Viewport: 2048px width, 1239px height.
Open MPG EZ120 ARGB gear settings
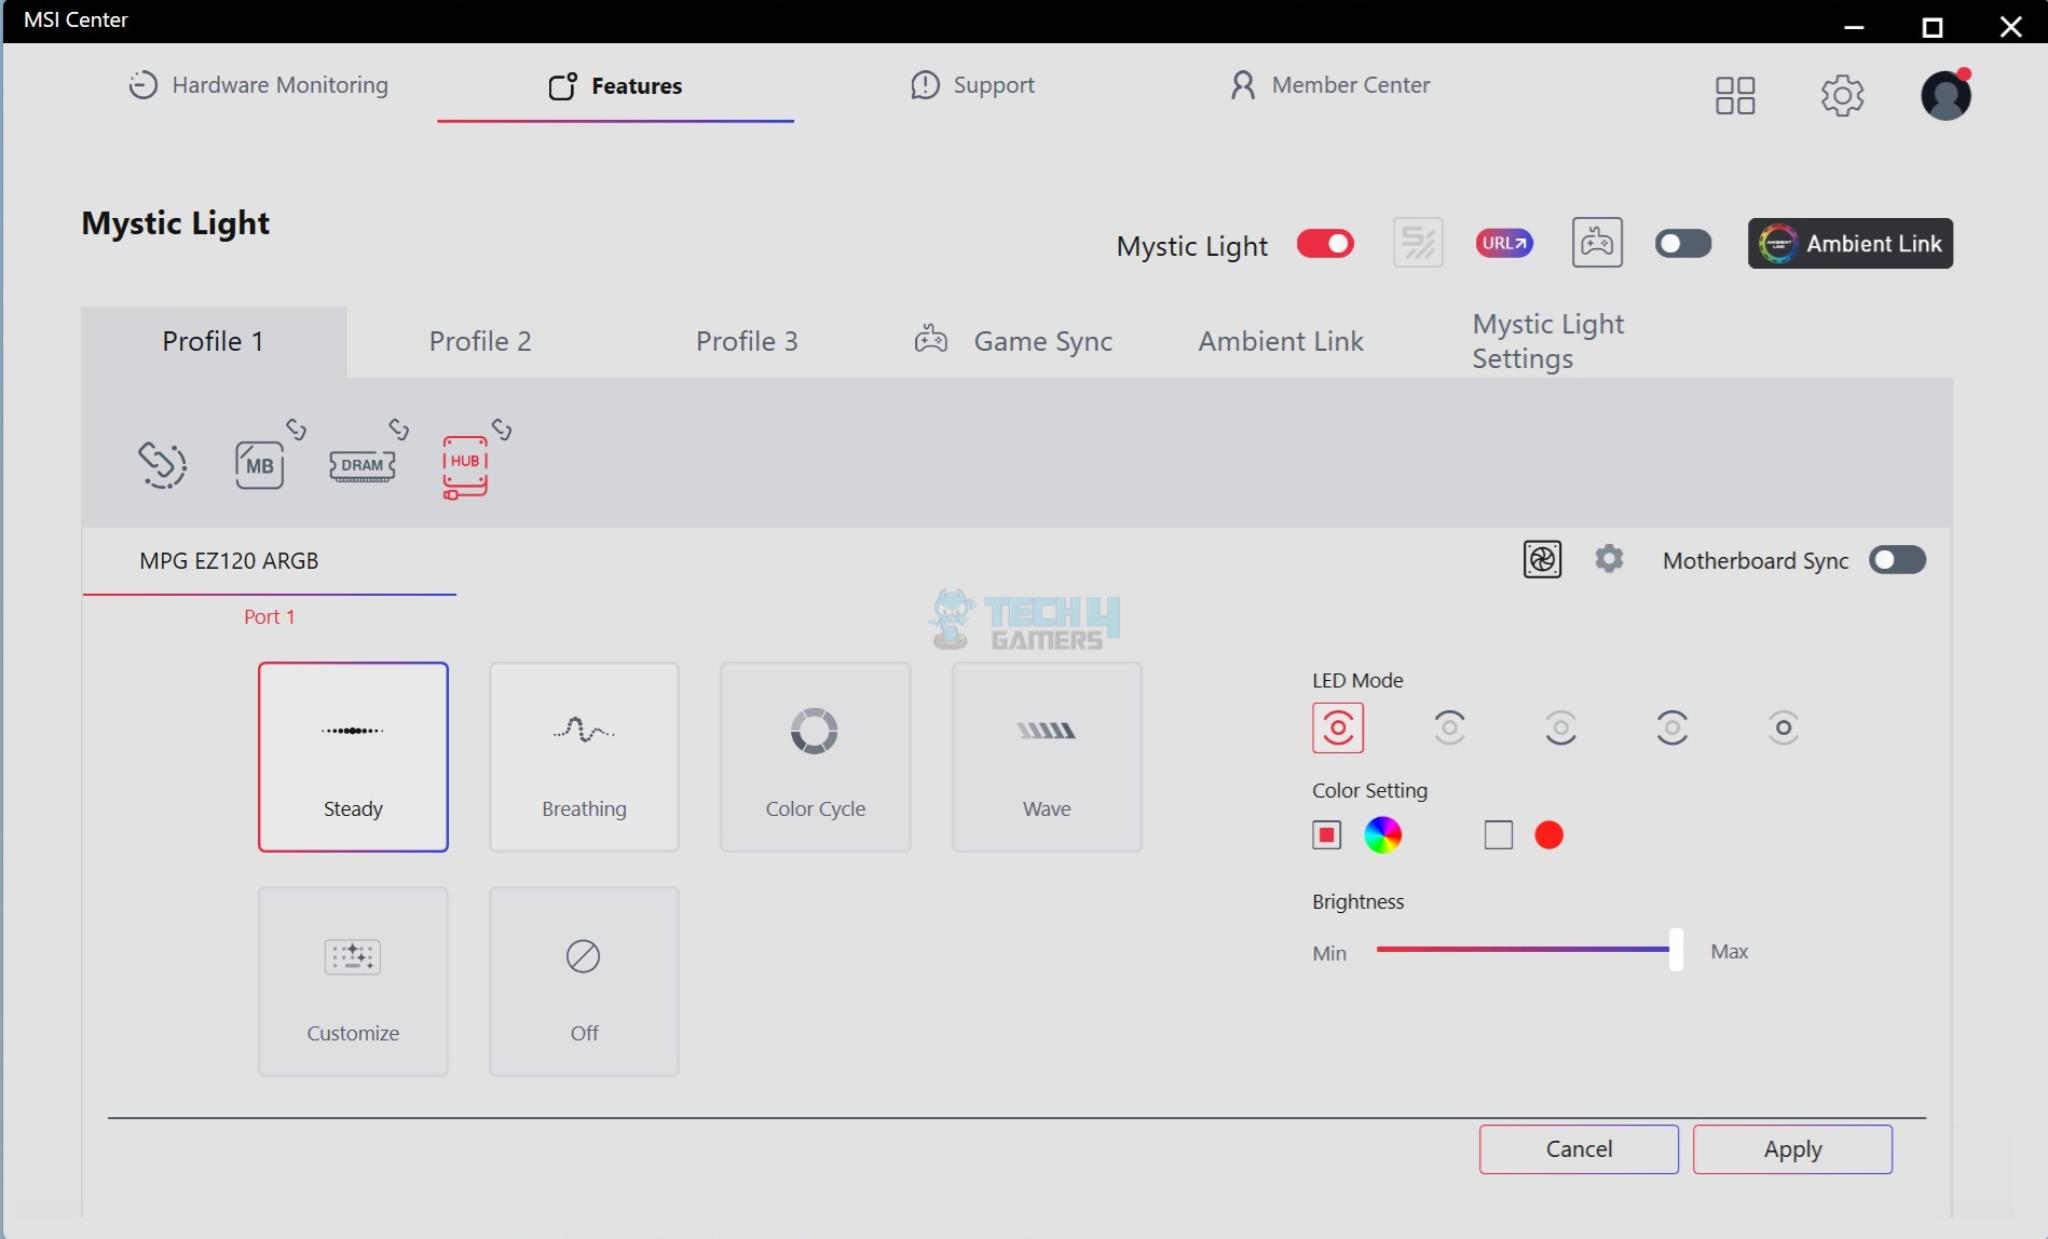pos(1608,559)
